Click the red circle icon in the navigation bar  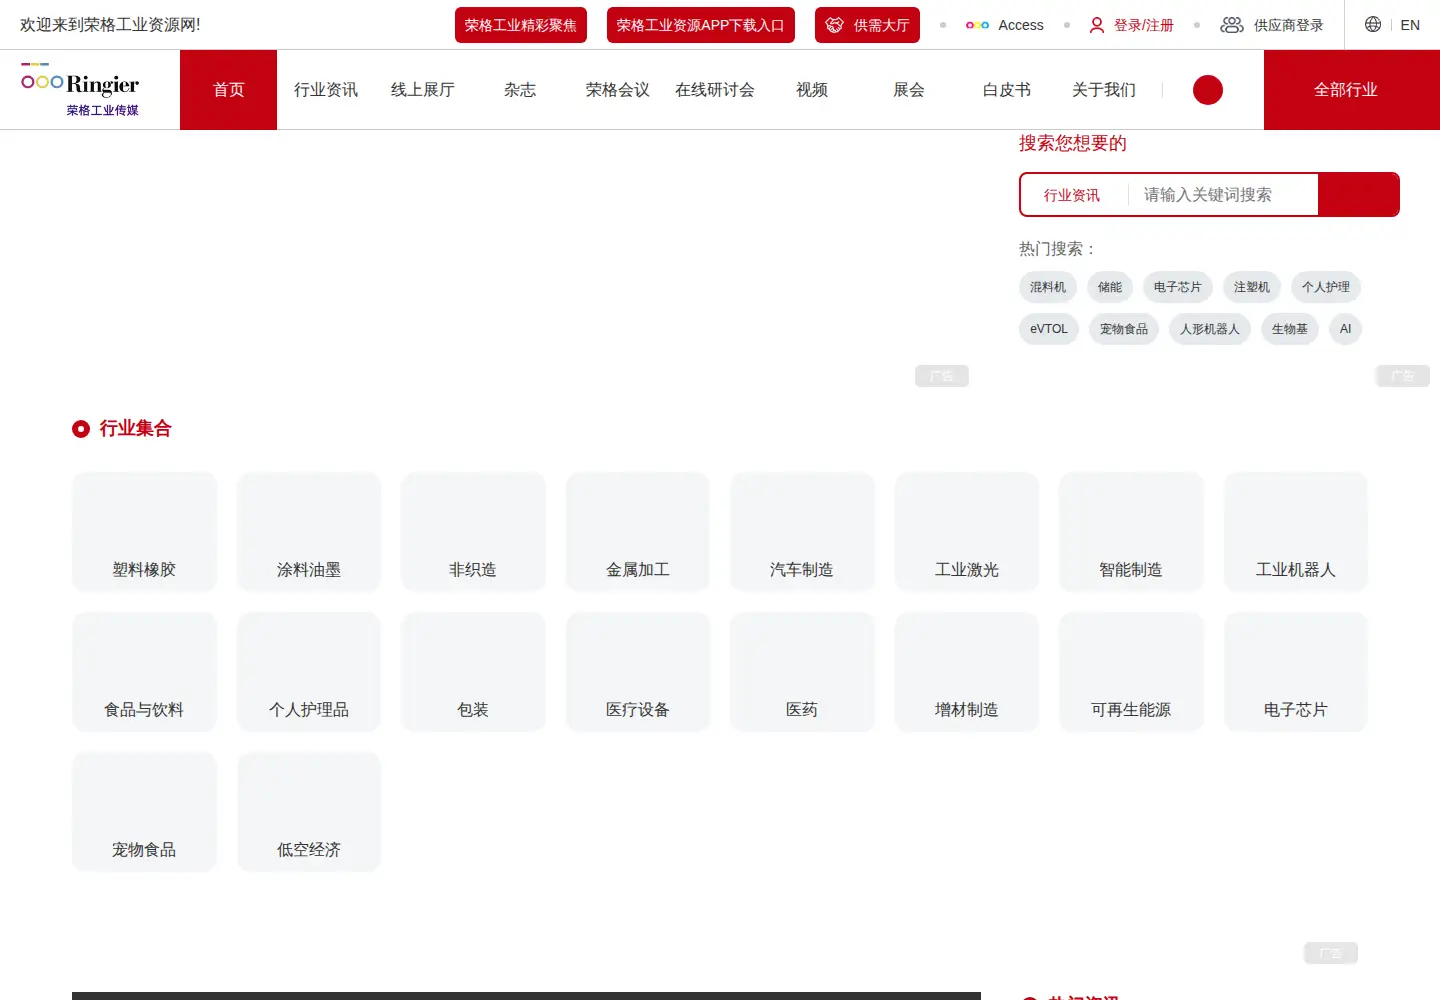(1208, 90)
